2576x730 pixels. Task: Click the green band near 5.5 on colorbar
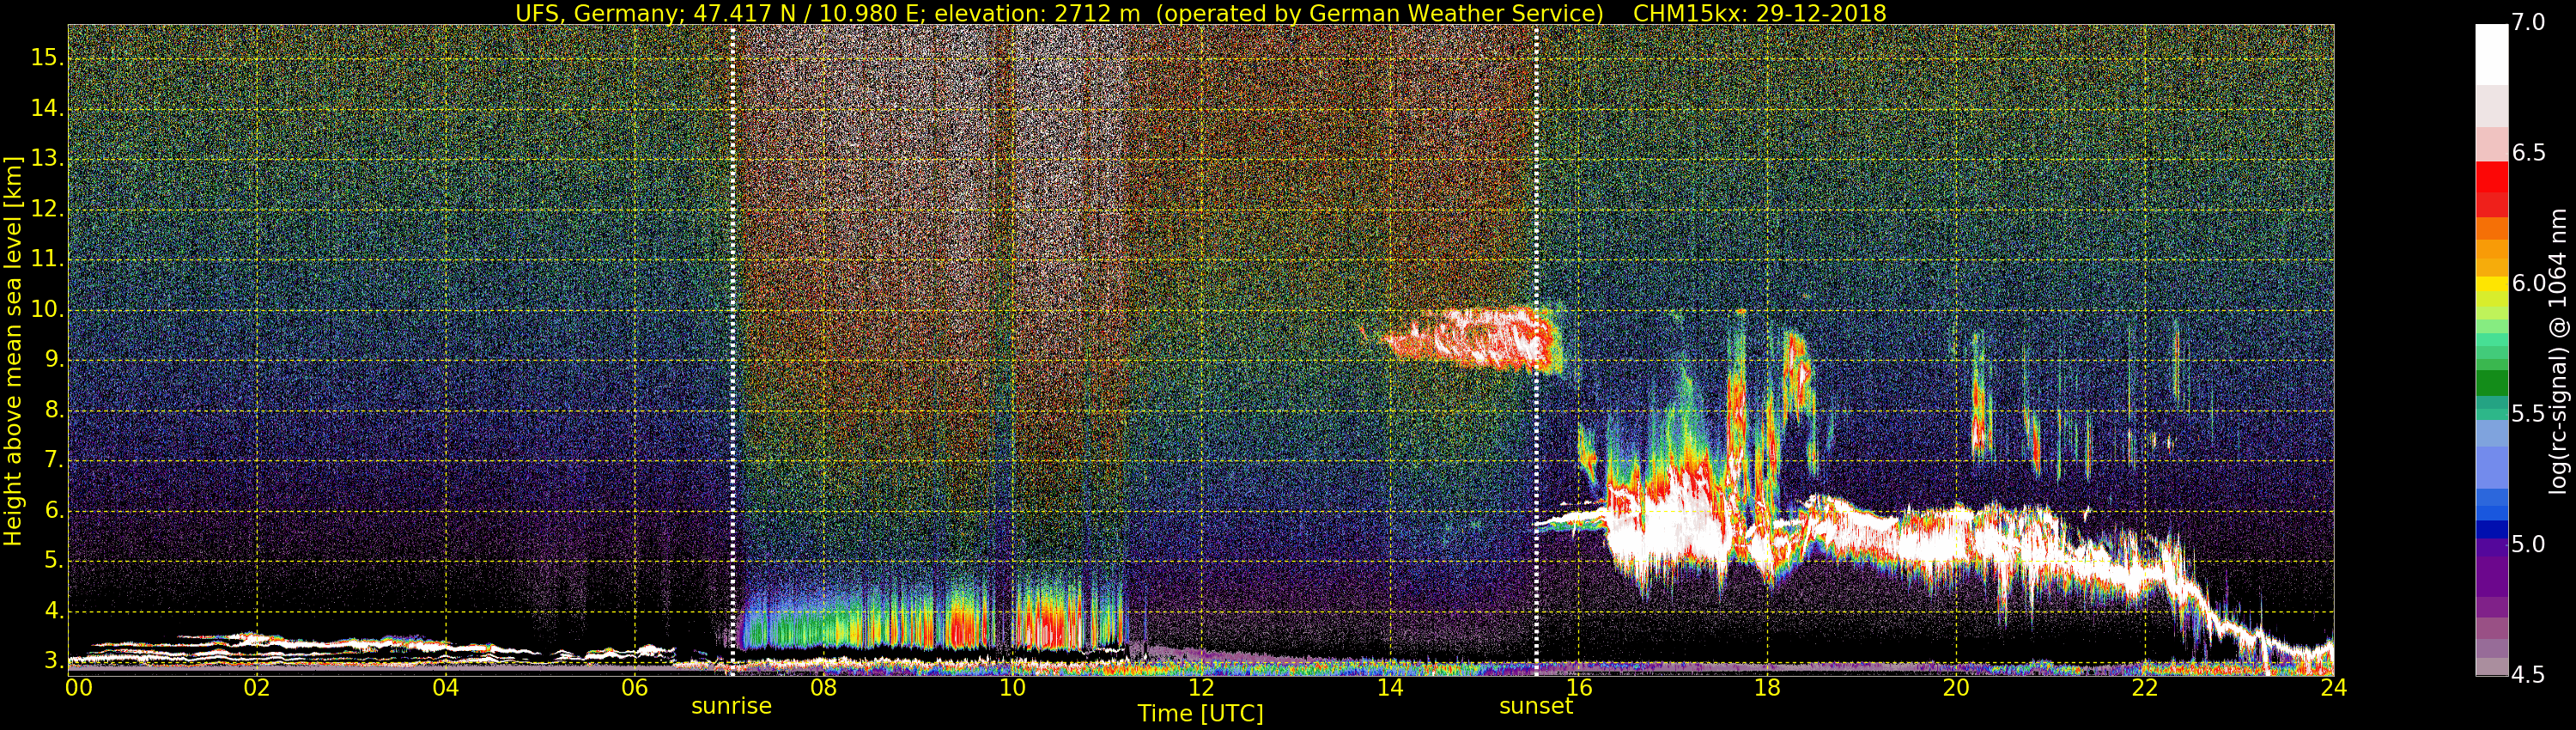point(2491,384)
